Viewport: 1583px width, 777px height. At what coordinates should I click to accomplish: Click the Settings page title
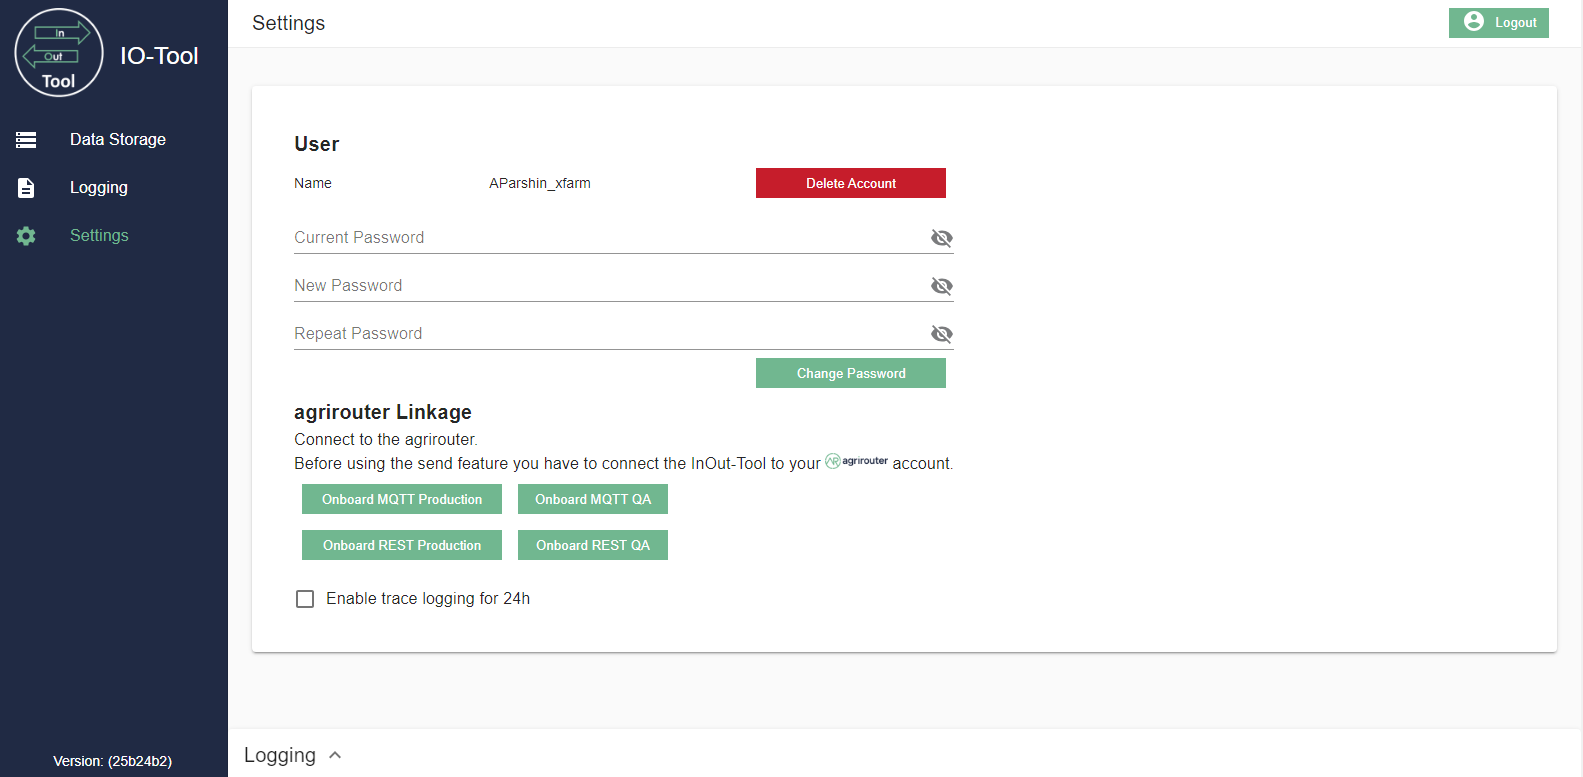pyautogui.click(x=288, y=23)
